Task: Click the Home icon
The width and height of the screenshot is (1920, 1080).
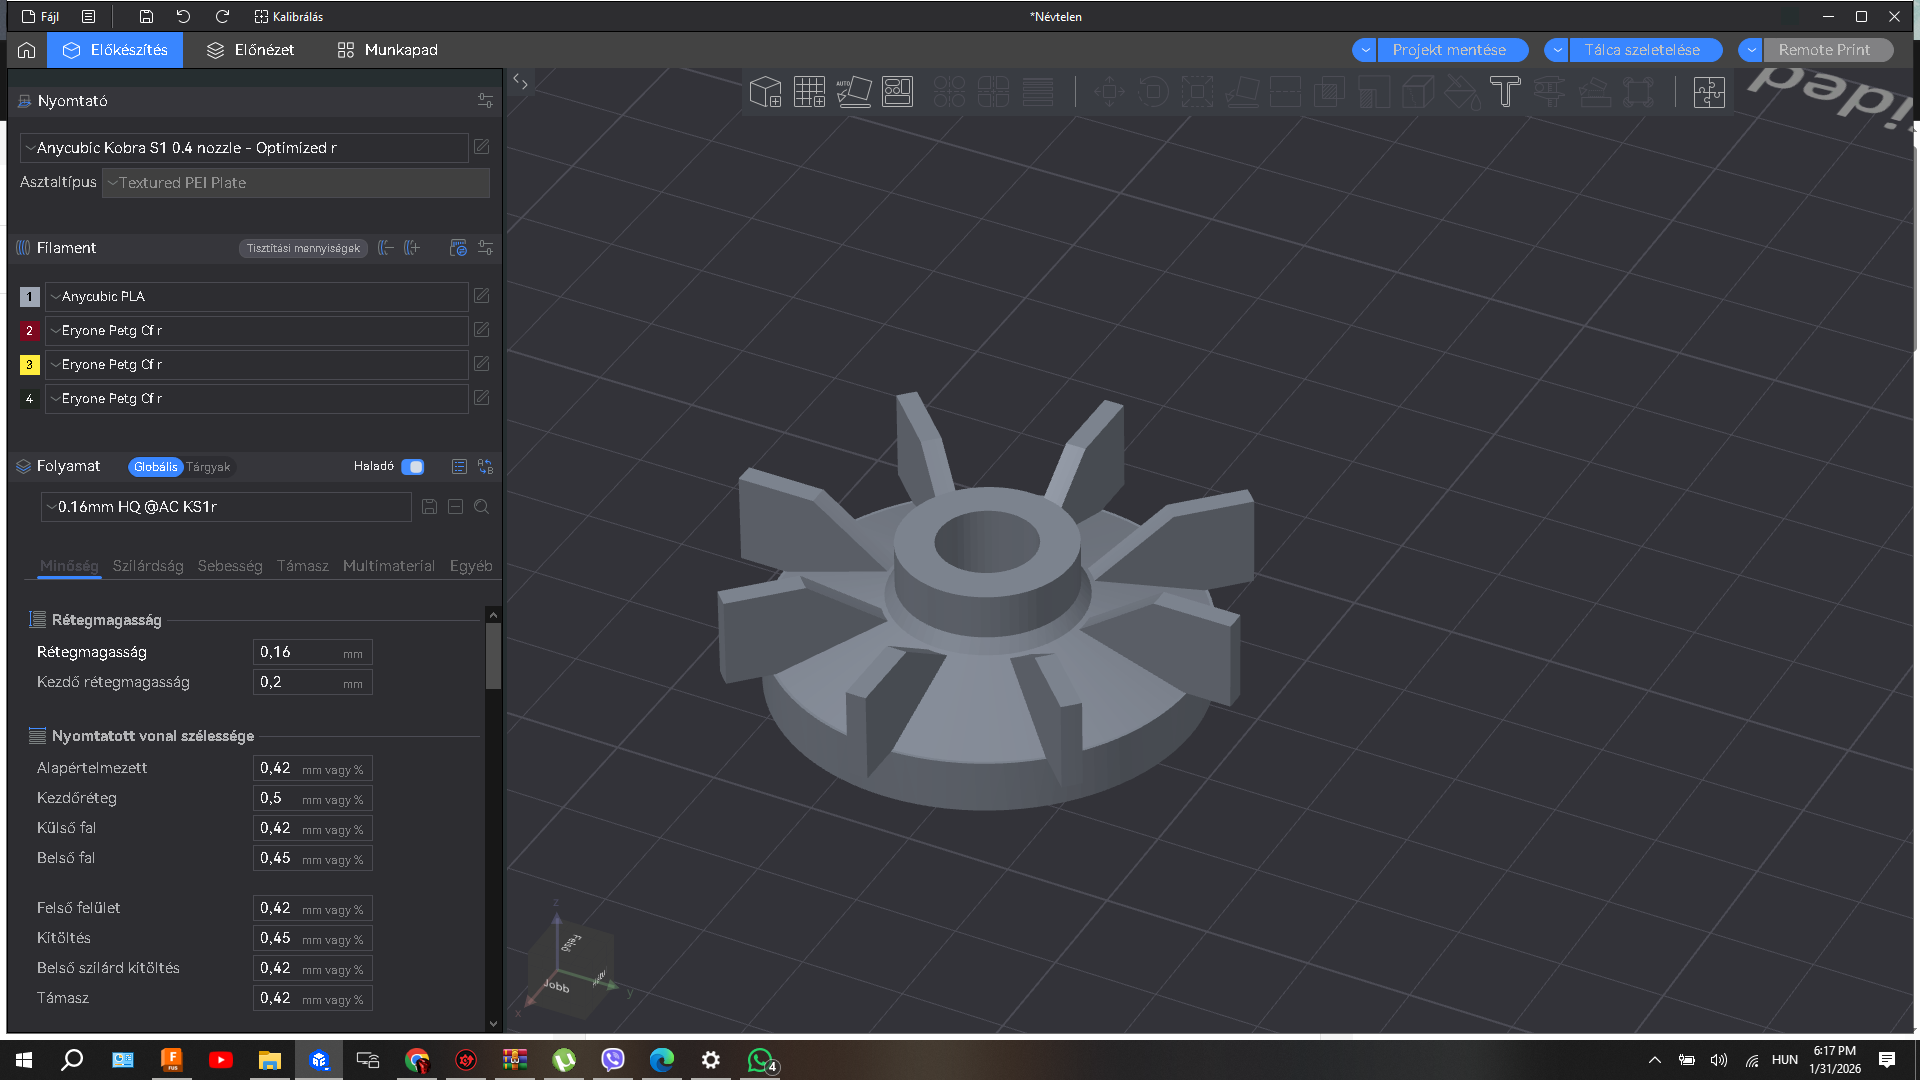Action: [x=27, y=50]
